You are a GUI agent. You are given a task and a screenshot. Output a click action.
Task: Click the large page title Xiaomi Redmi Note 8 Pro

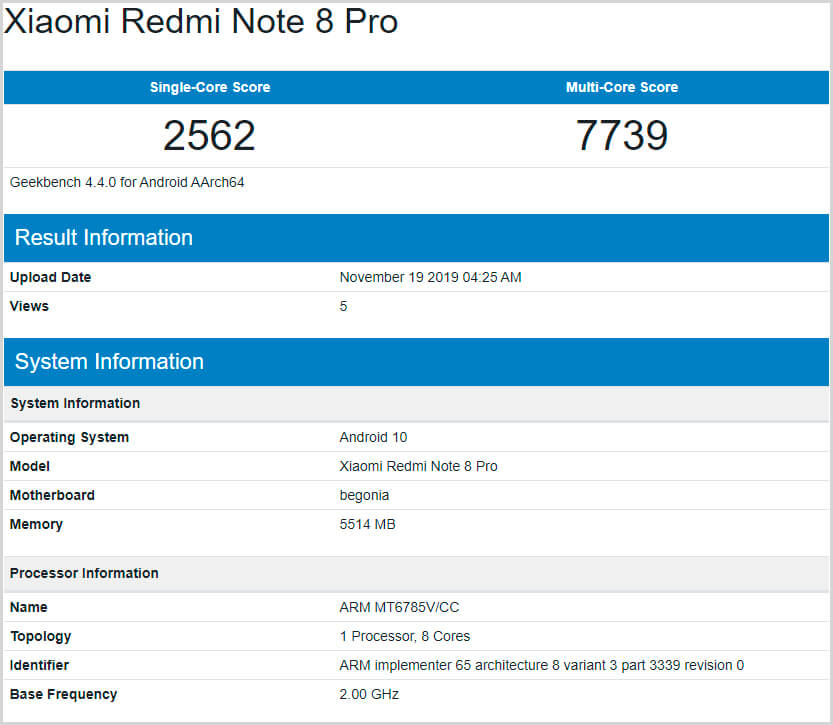(x=201, y=21)
